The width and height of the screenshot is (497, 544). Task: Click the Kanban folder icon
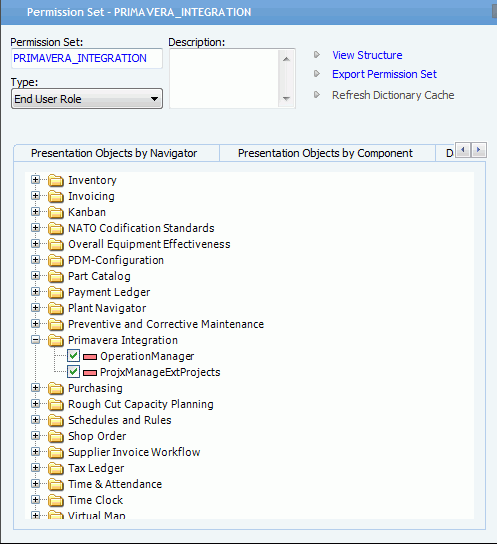[56, 212]
